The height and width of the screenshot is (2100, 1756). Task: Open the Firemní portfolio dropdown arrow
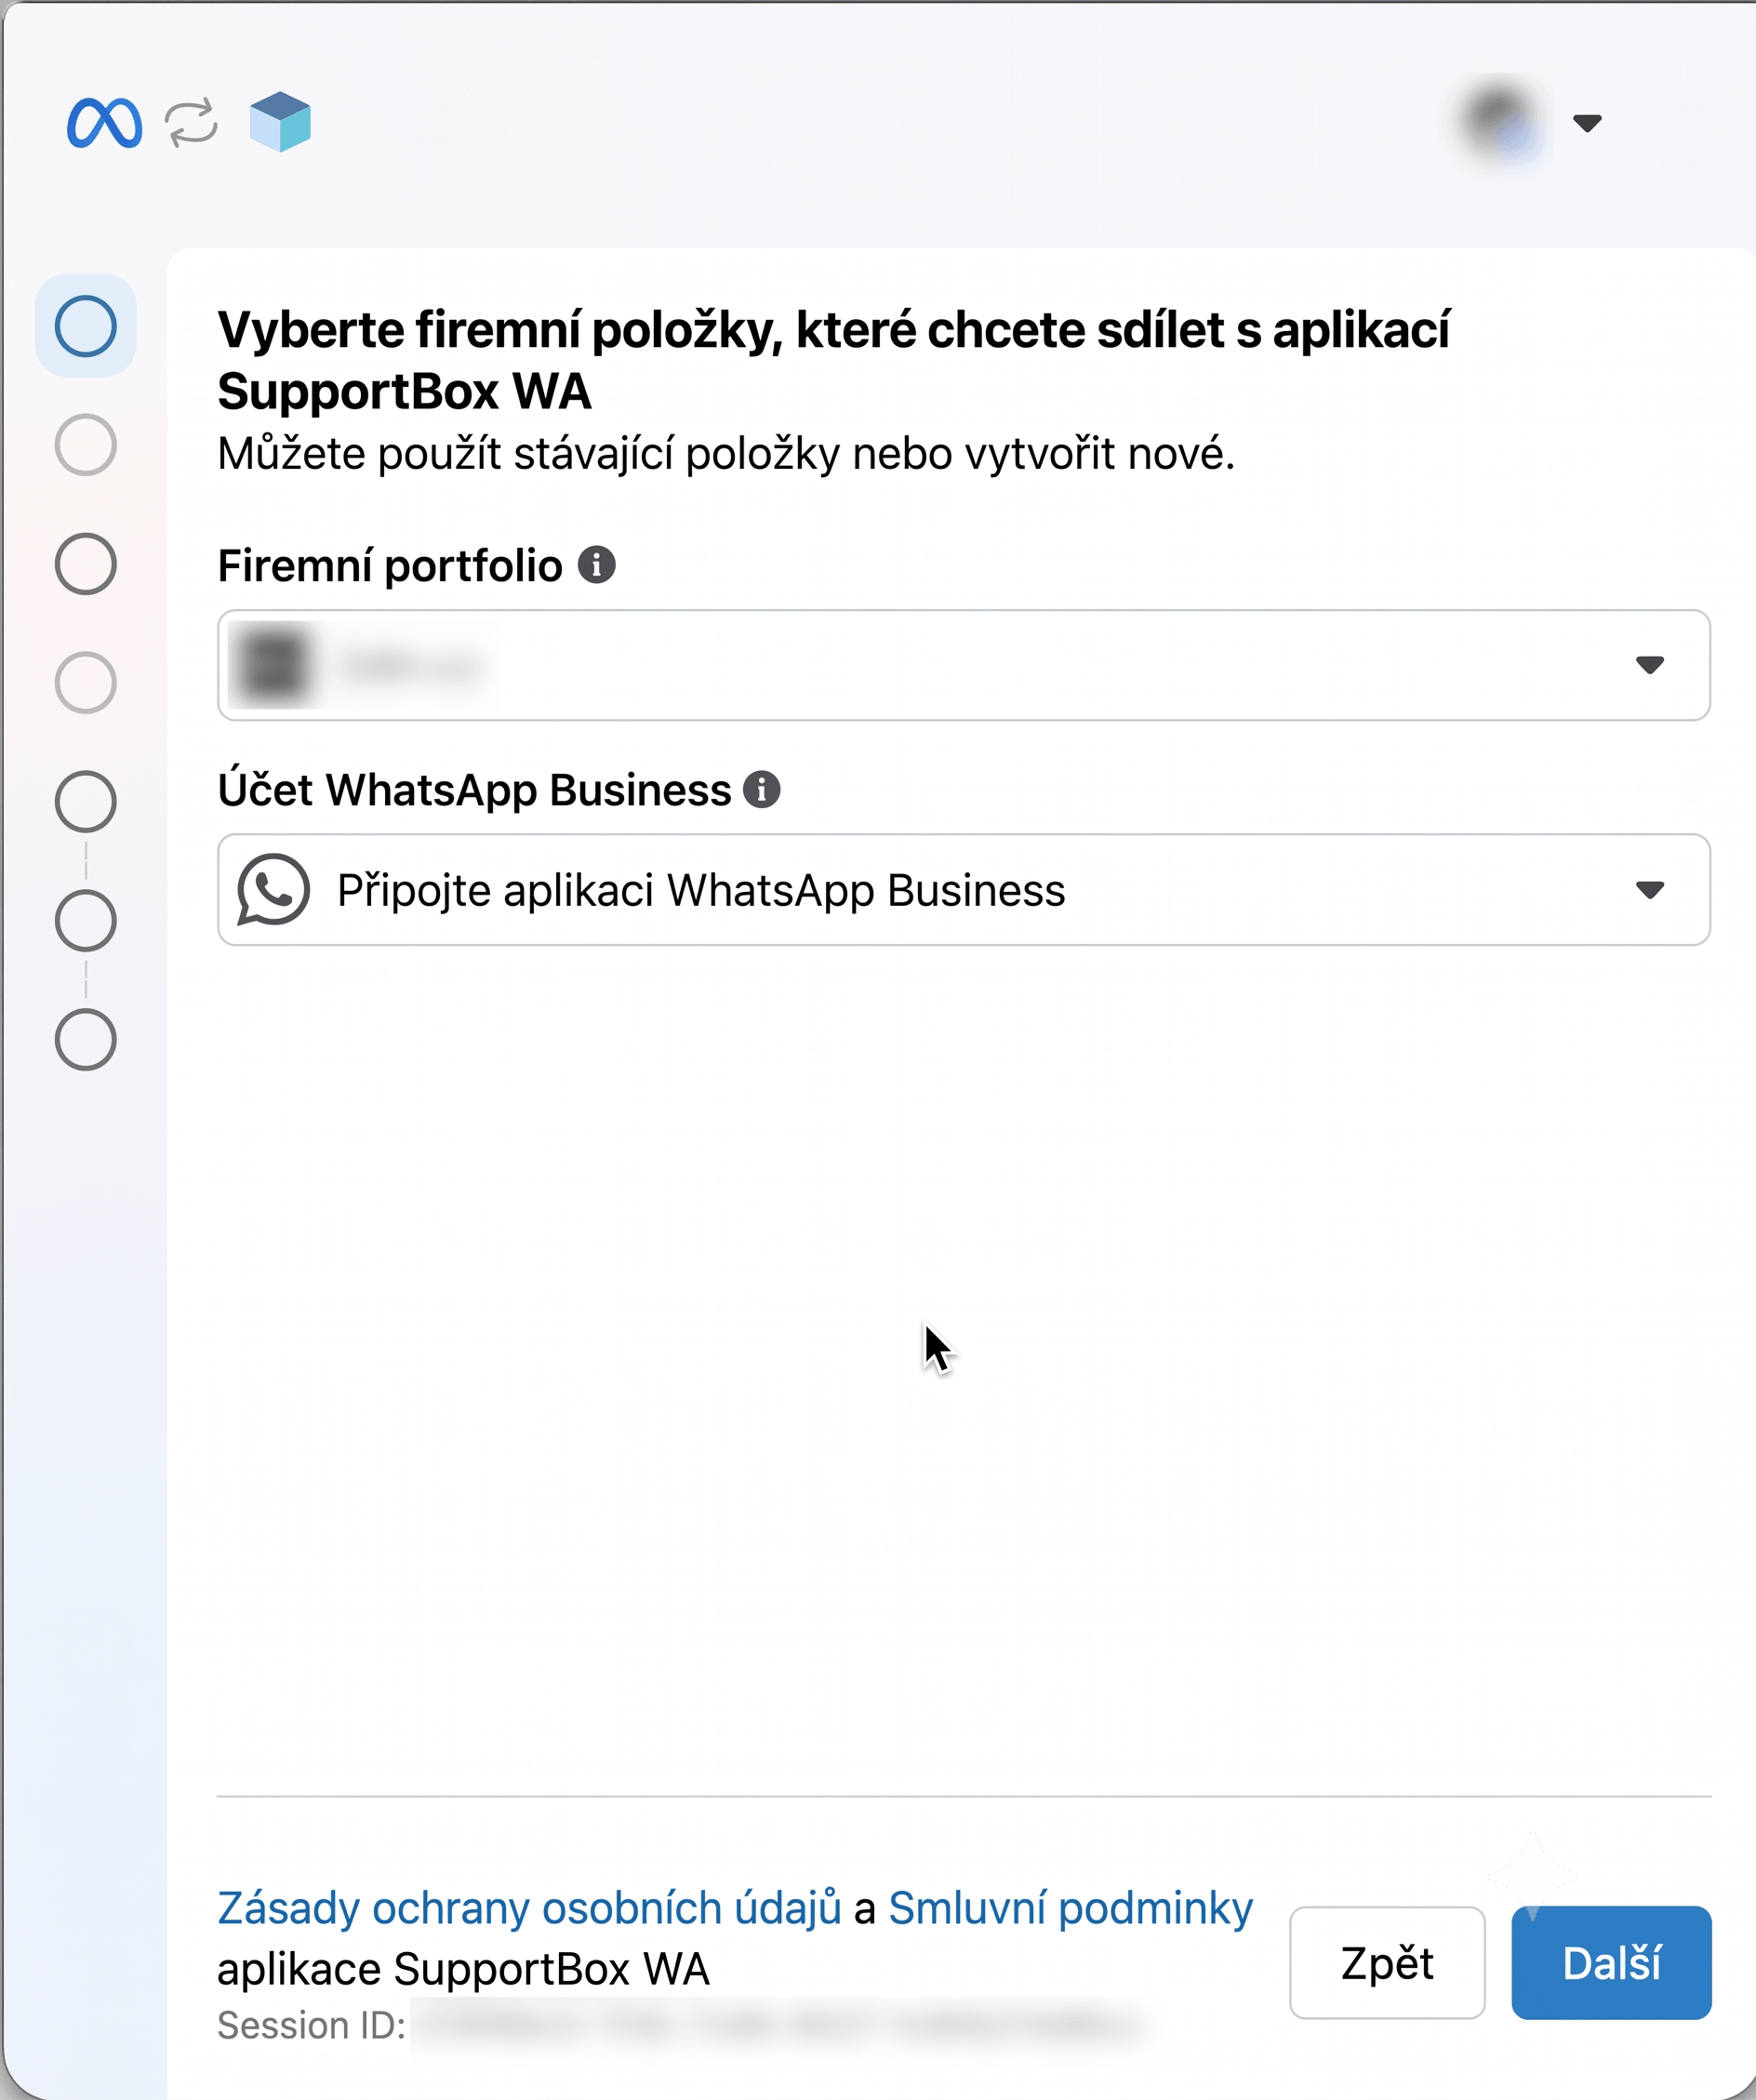coord(1650,665)
